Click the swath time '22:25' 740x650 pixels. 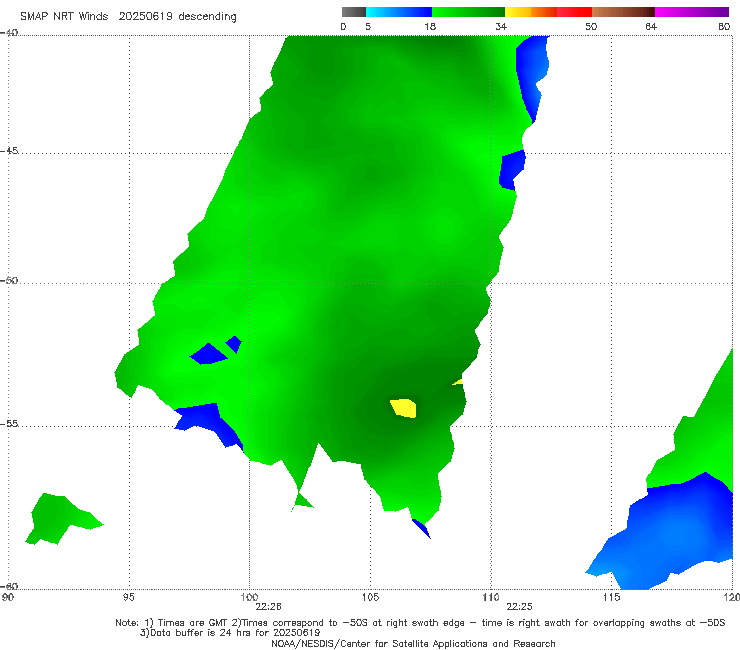pyautogui.click(x=519, y=607)
